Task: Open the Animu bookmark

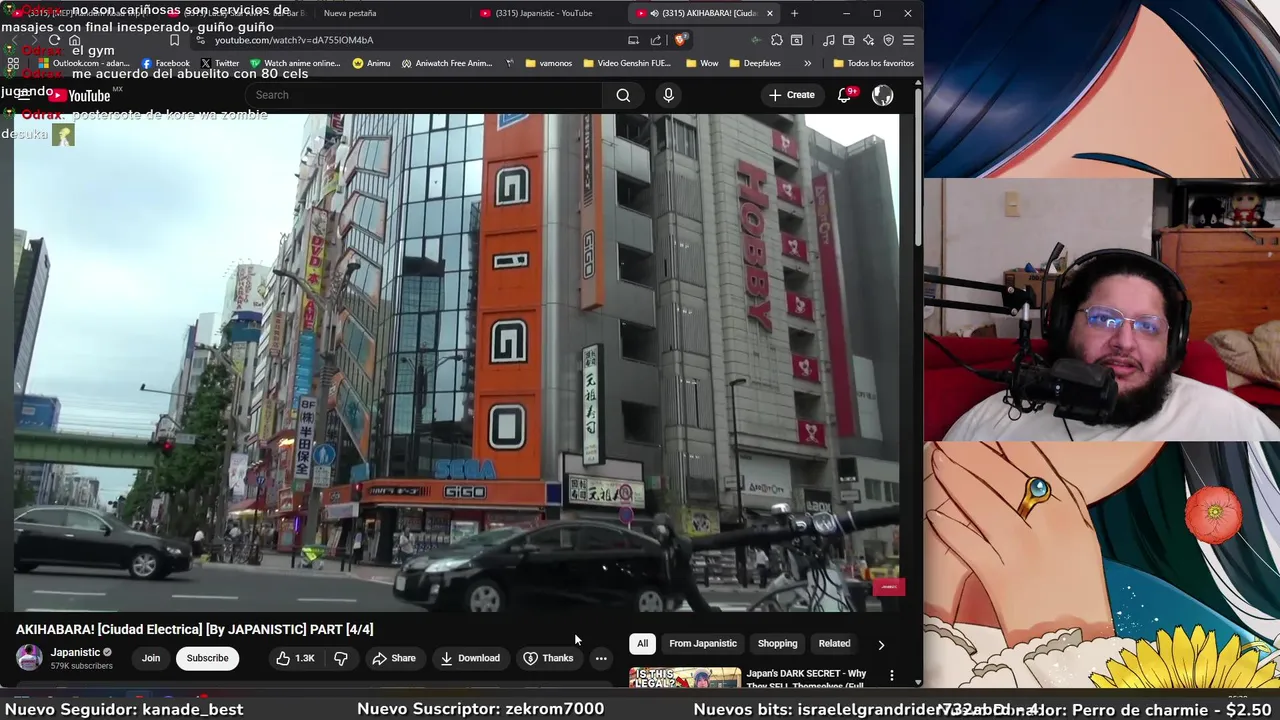Action: [371, 63]
